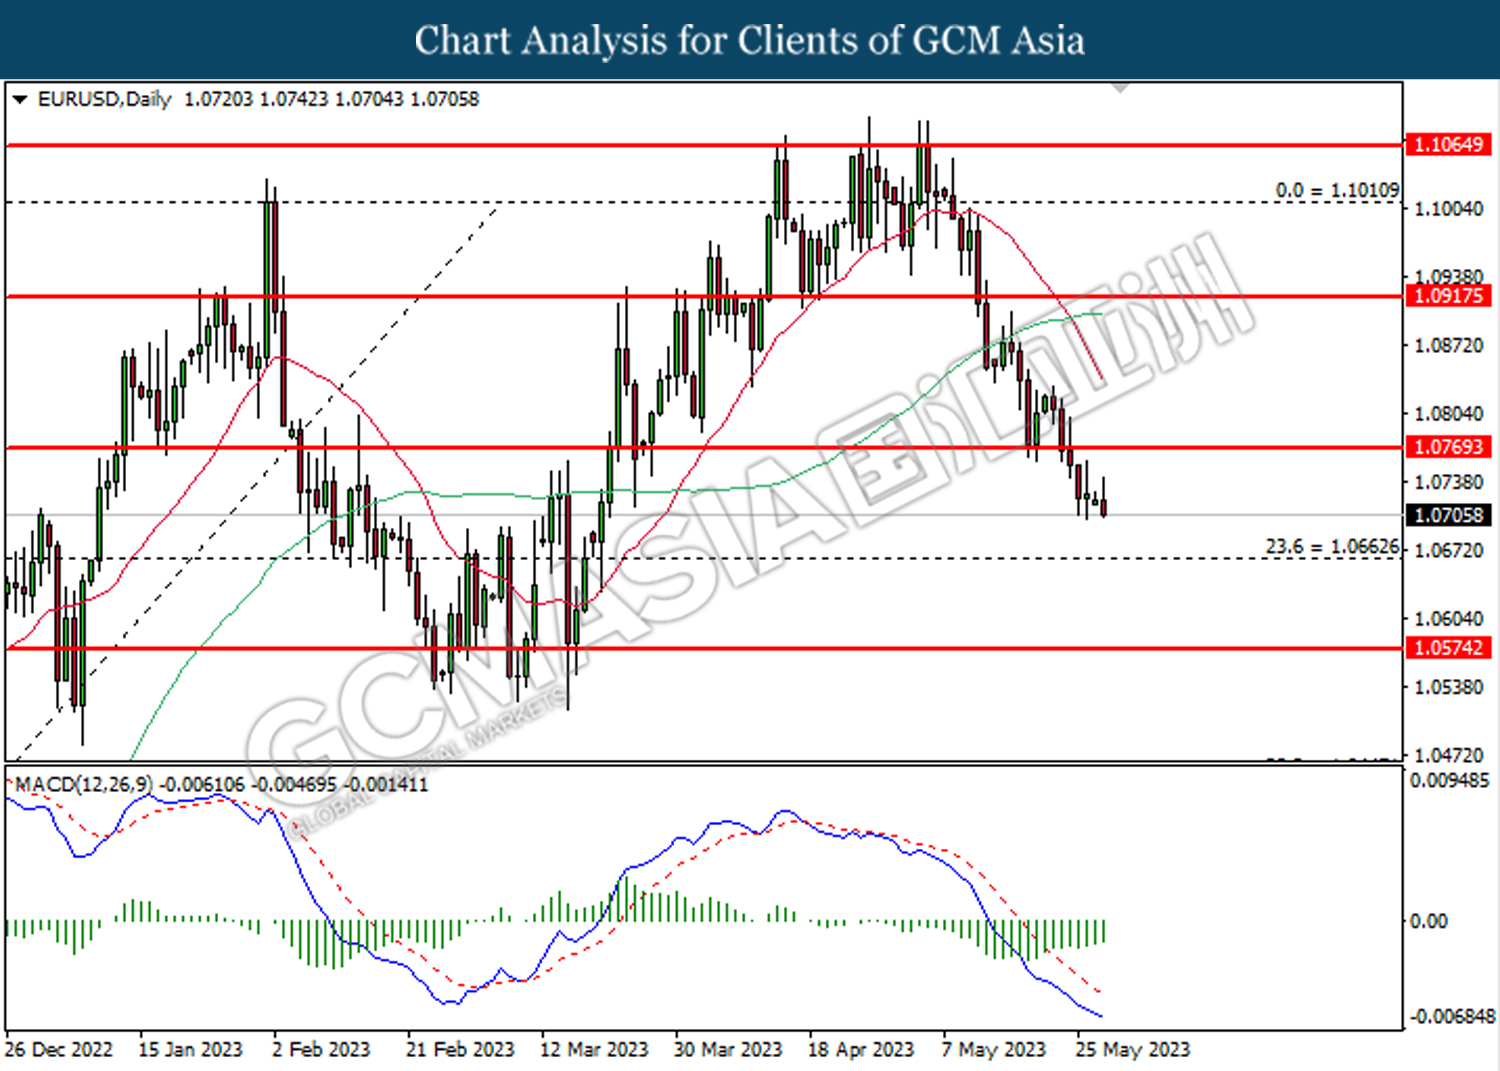
Task: Click the 26 Dec 2022 date label
Action: coord(59,1050)
